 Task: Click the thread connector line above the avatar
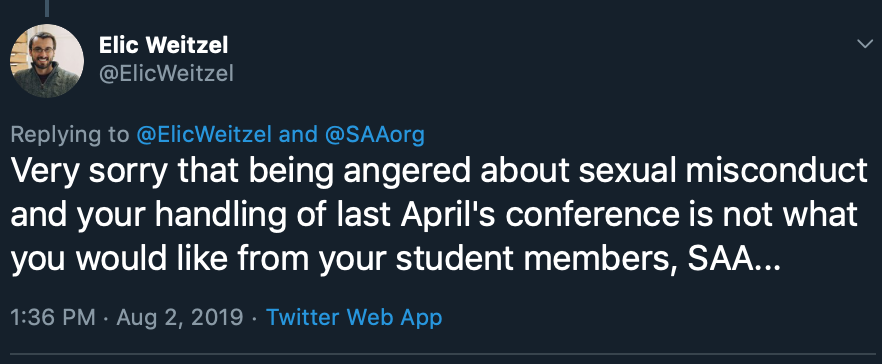tap(47, 8)
